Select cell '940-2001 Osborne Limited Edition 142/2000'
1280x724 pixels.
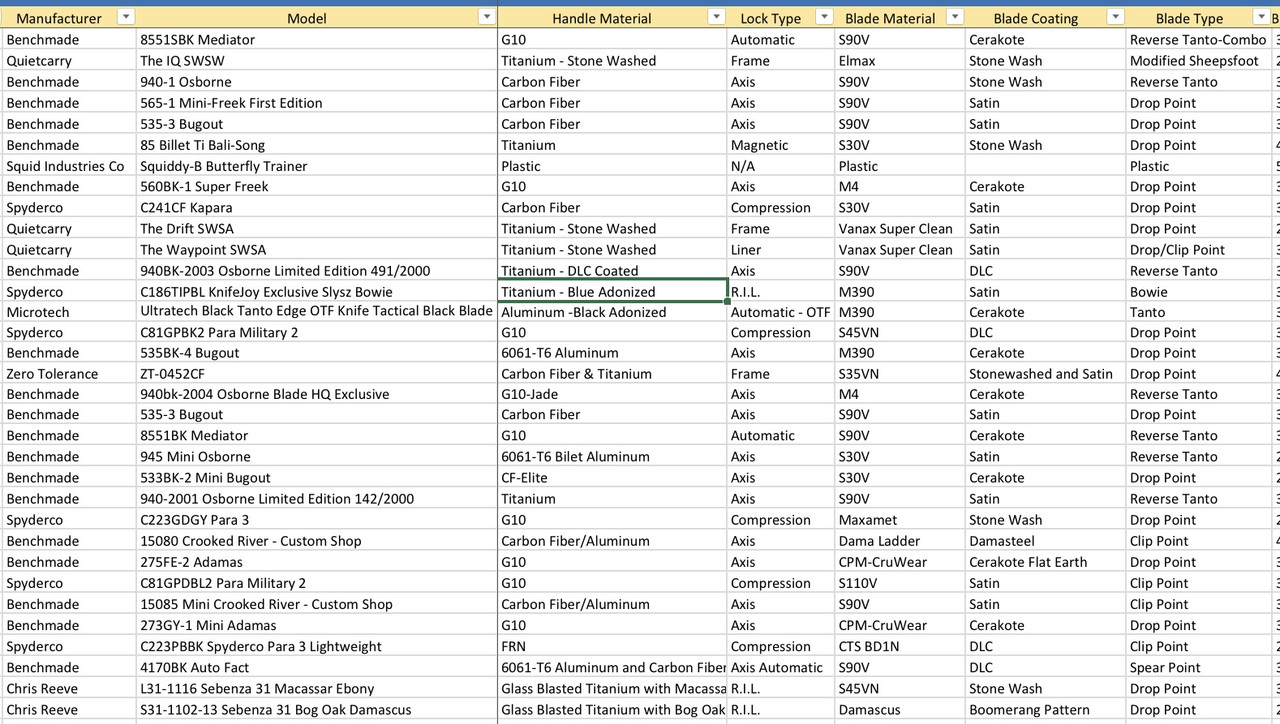point(317,499)
